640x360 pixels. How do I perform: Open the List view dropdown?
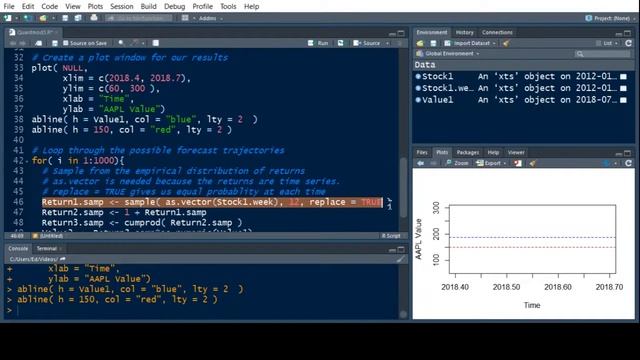[x=607, y=43]
